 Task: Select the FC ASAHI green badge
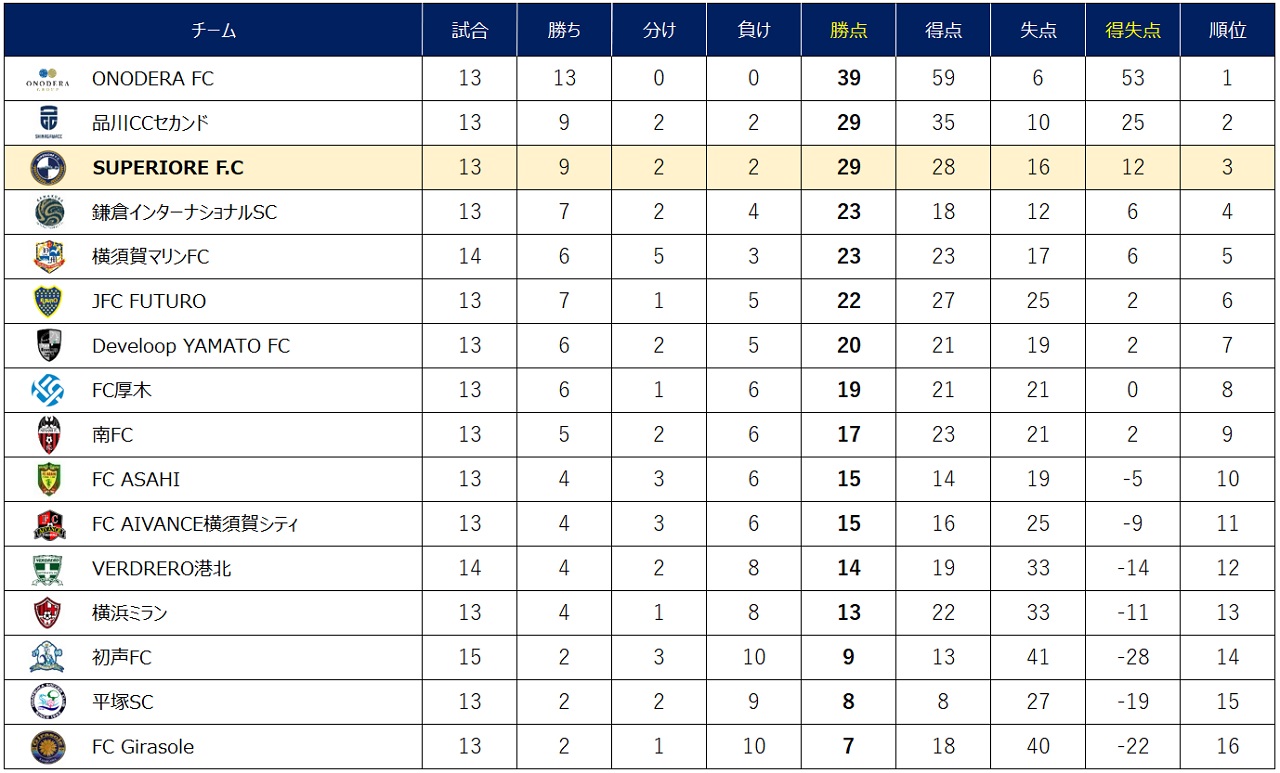[x=48, y=479]
